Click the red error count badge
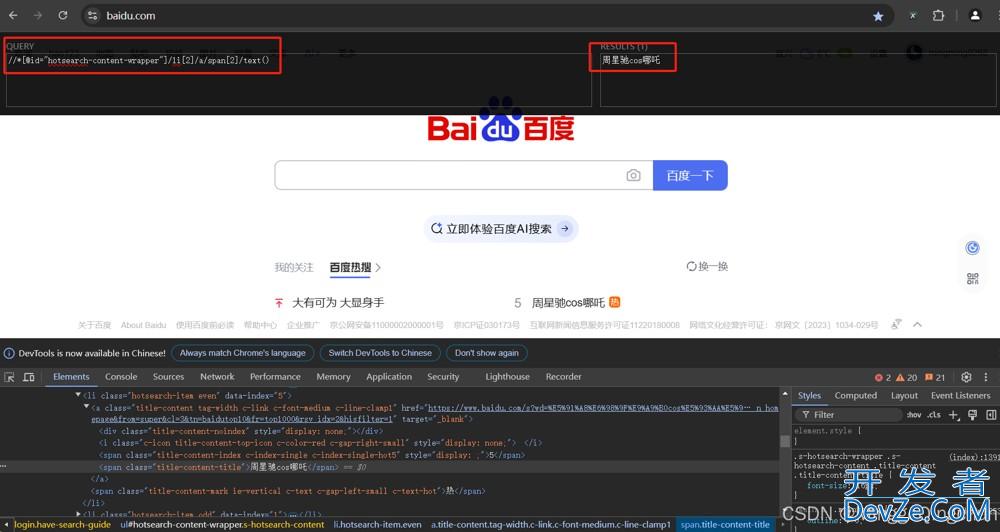1000x532 pixels. [883, 377]
